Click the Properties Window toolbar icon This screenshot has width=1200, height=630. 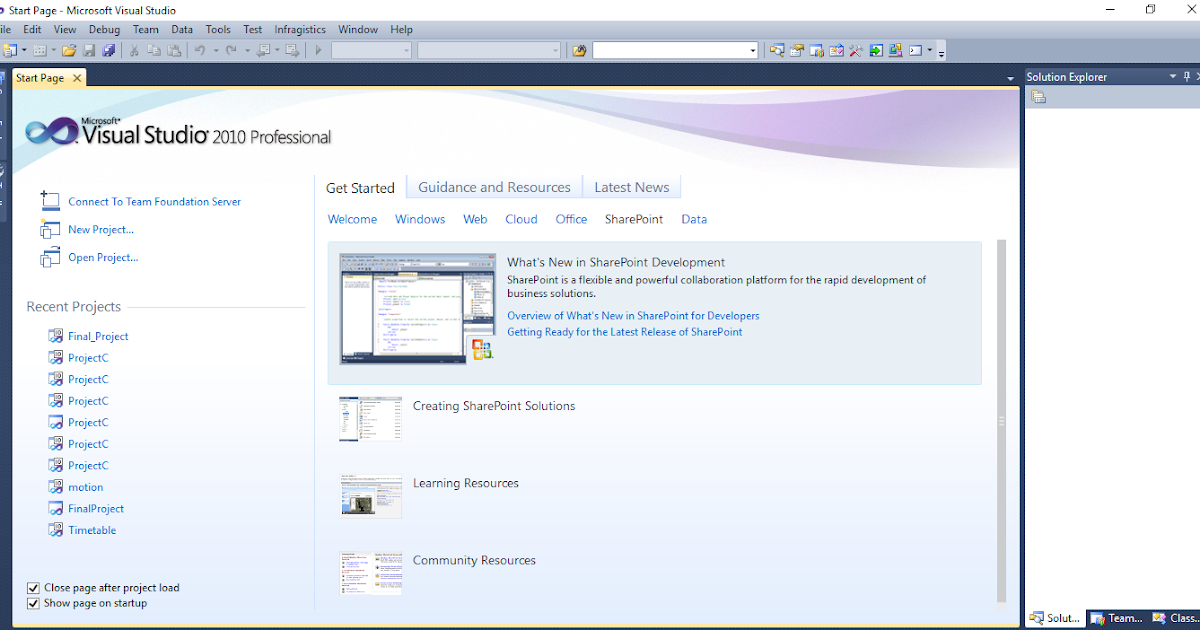point(796,50)
